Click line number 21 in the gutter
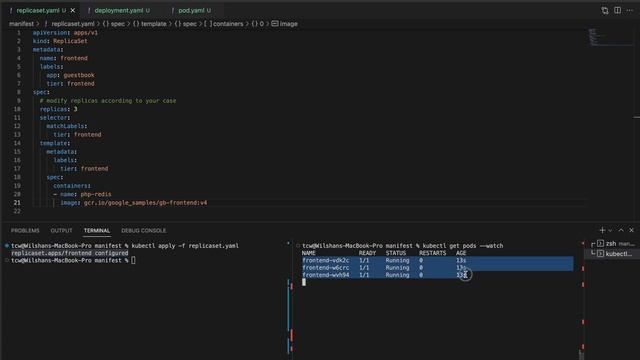The height and width of the screenshot is (360, 640). (17, 203)
